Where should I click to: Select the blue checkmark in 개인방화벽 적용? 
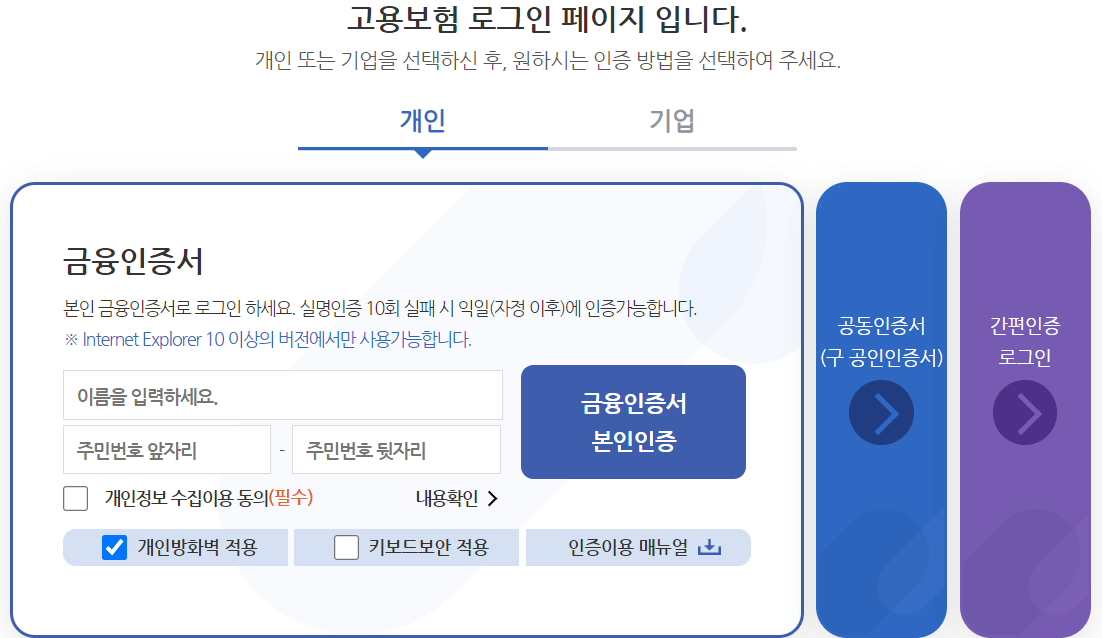tap(114, 547)
